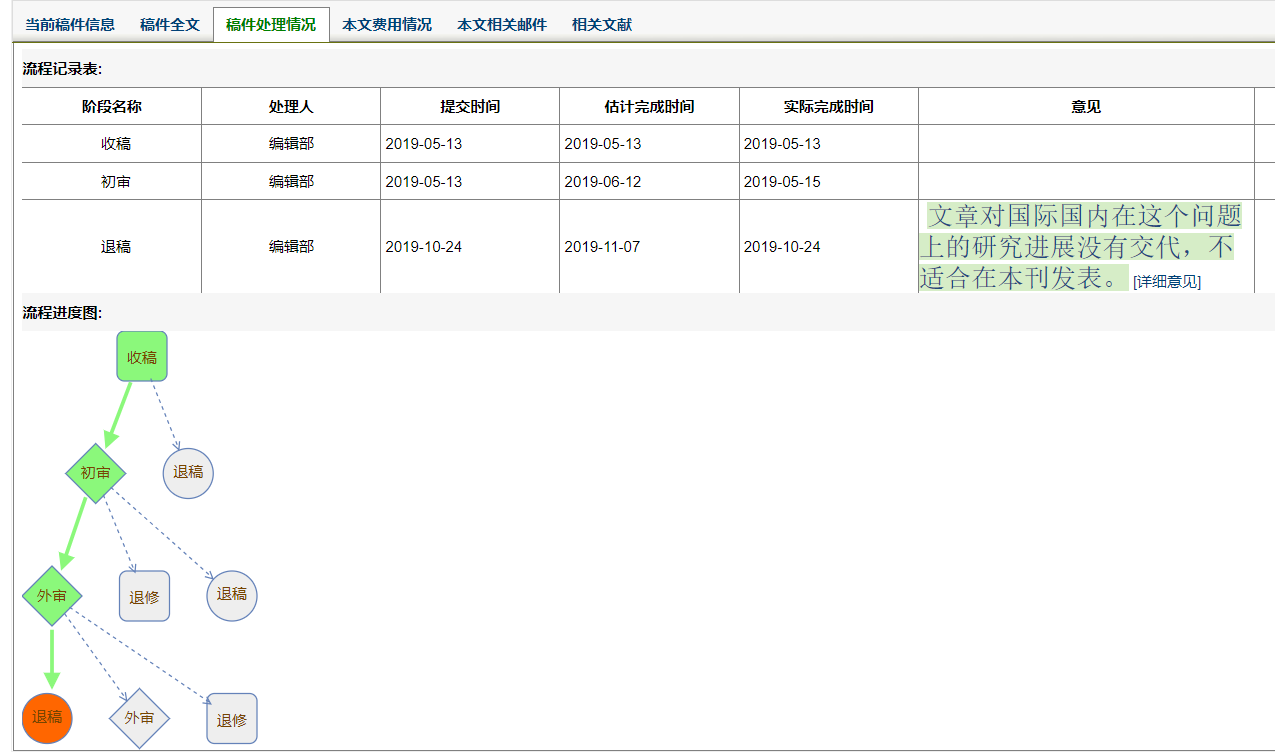Click the 退稿 cell in the table

click(112, 247)
